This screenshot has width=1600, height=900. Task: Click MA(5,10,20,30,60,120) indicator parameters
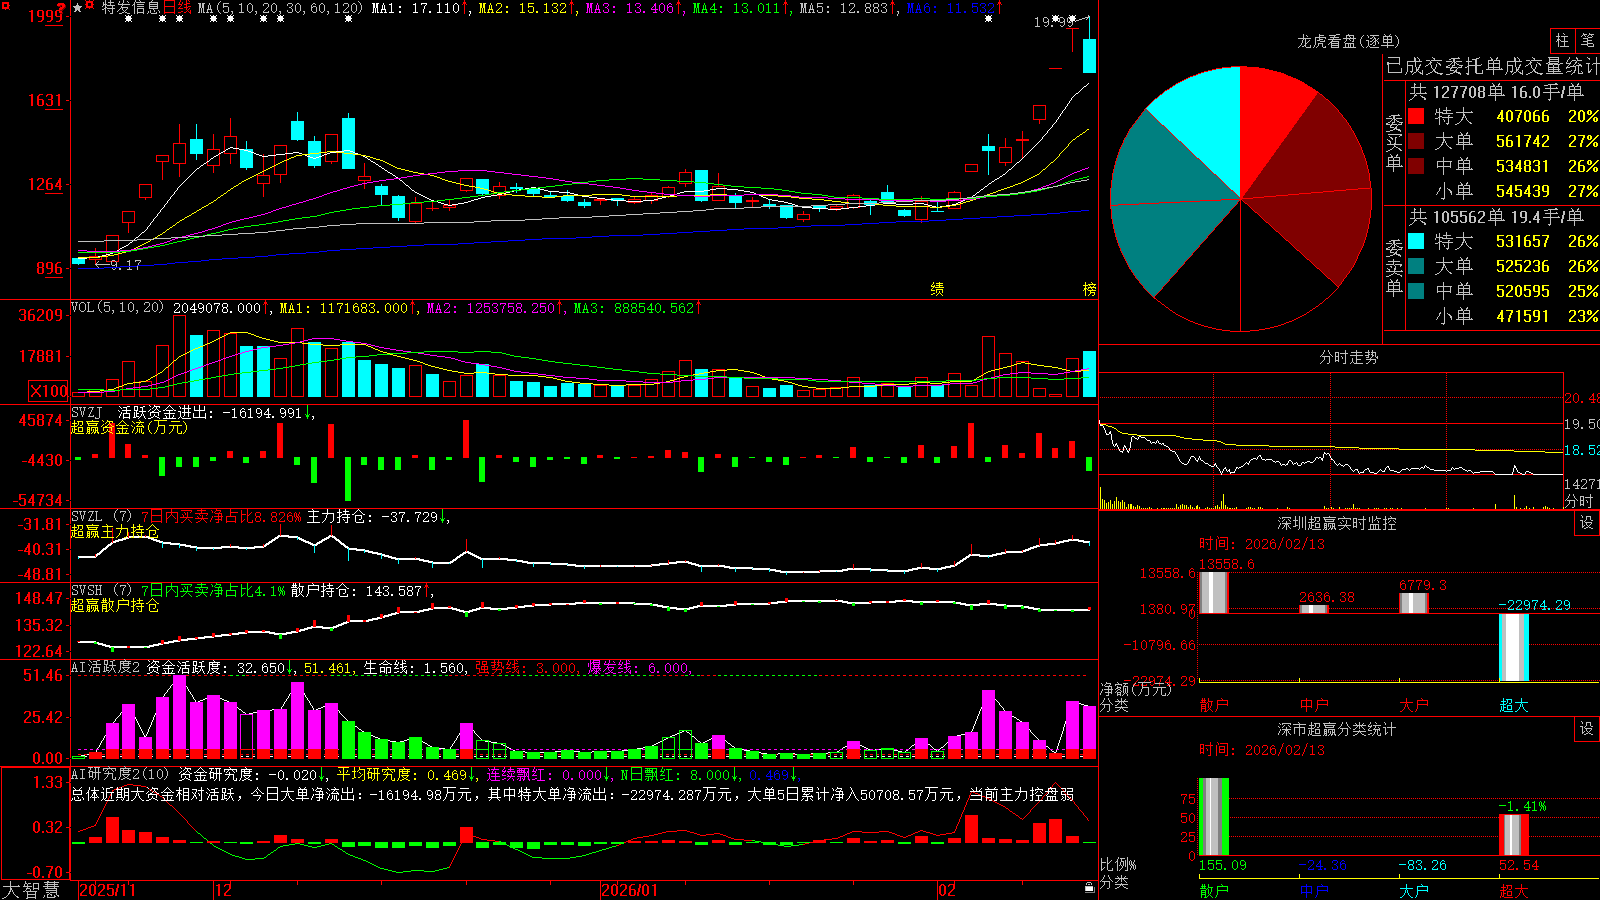point(280,8)
